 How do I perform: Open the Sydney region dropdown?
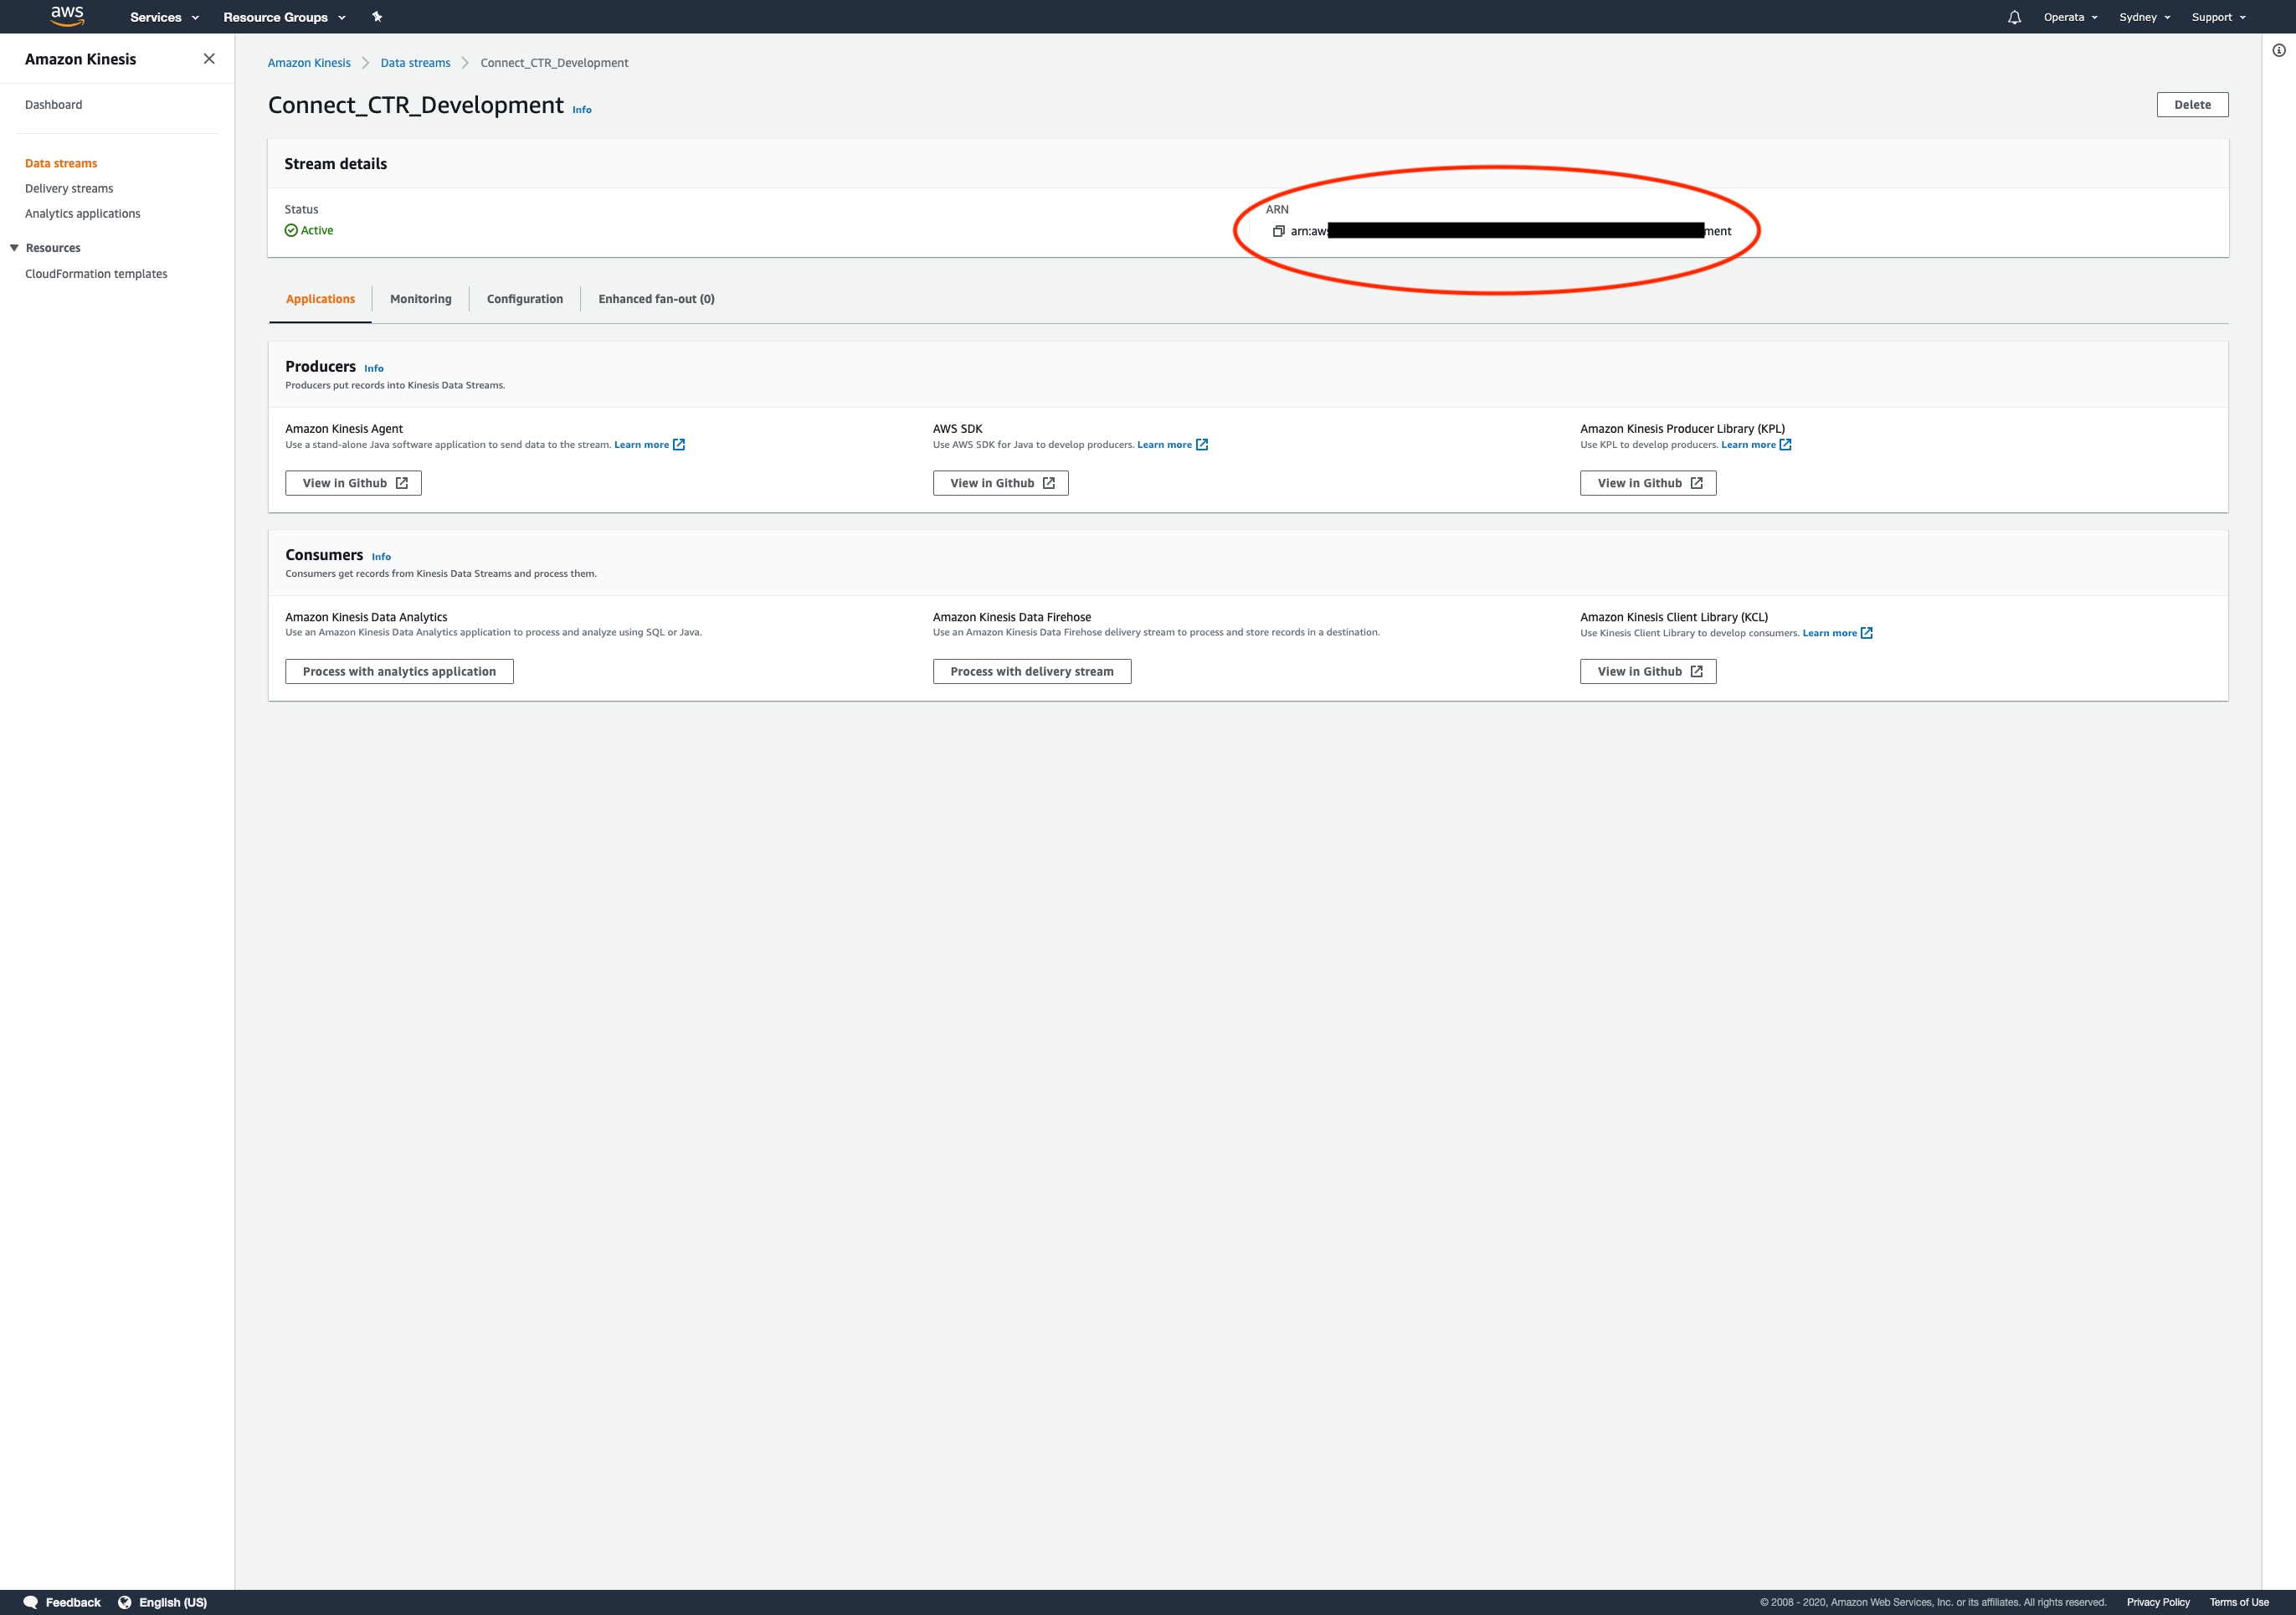tap(2144, 17)
